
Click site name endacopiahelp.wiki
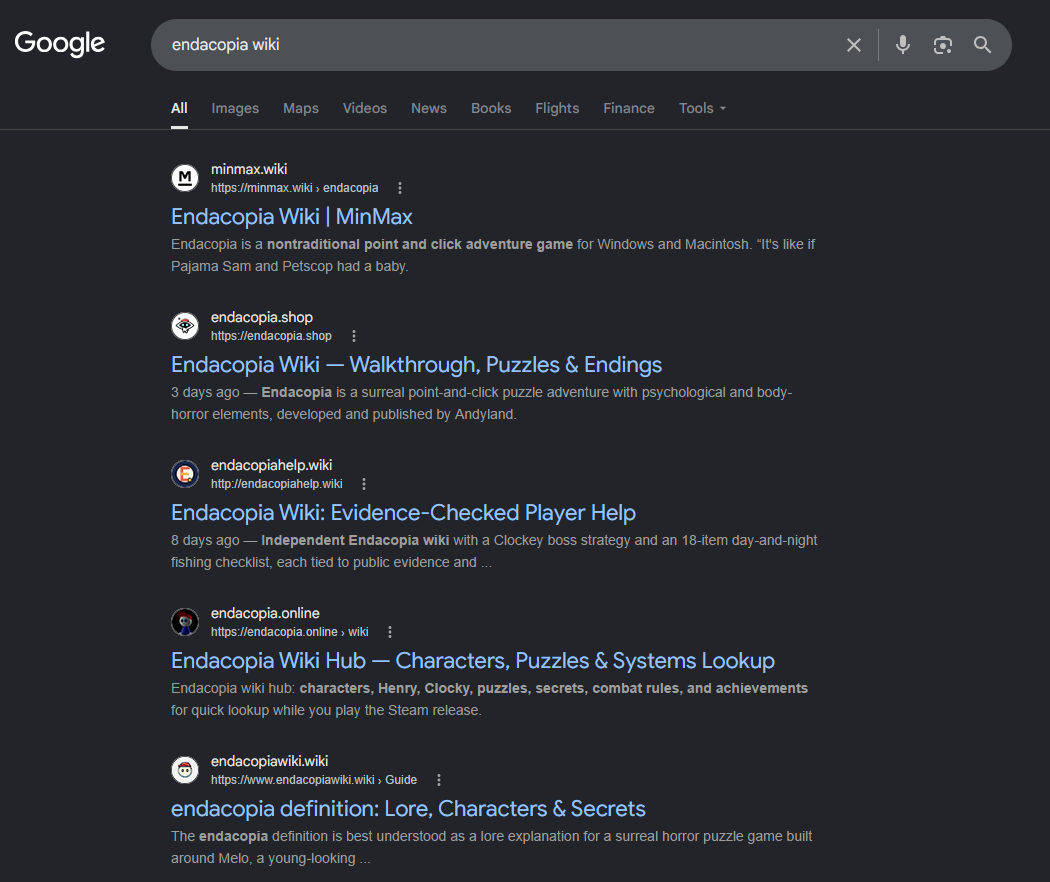[271, 465]
